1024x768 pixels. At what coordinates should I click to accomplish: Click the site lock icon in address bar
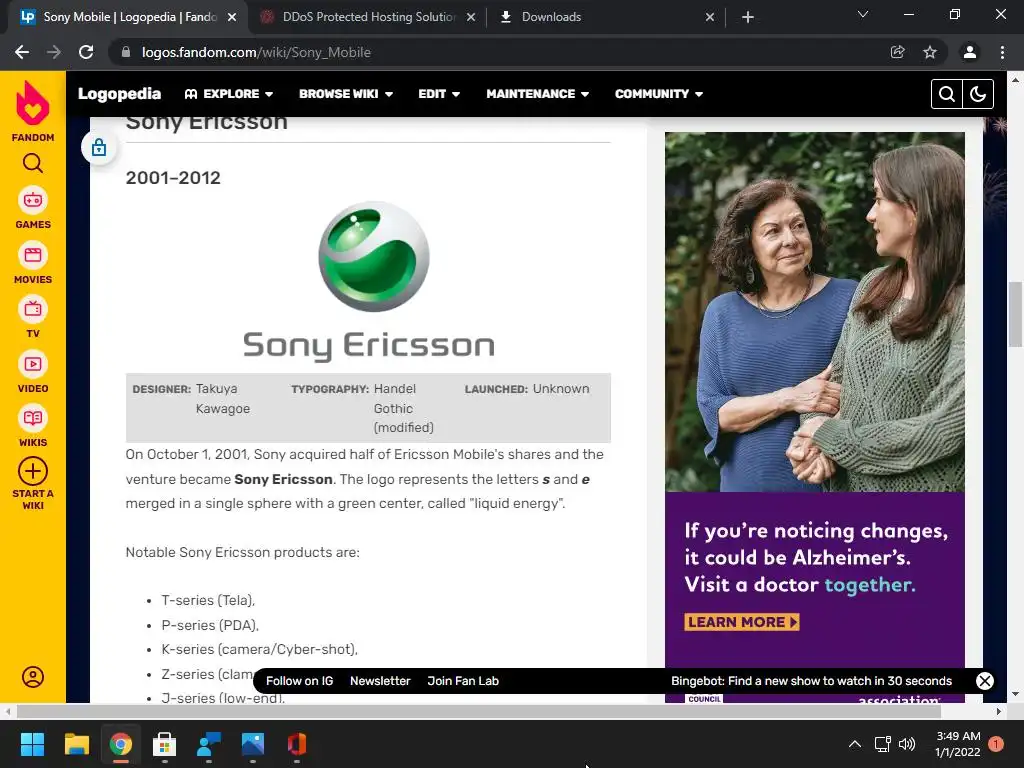[x=126, y=52]
